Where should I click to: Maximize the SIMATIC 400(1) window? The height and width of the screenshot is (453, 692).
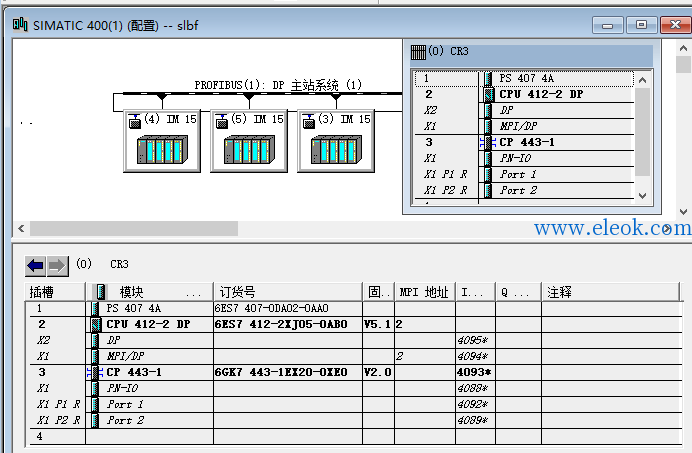click(641, 25)
